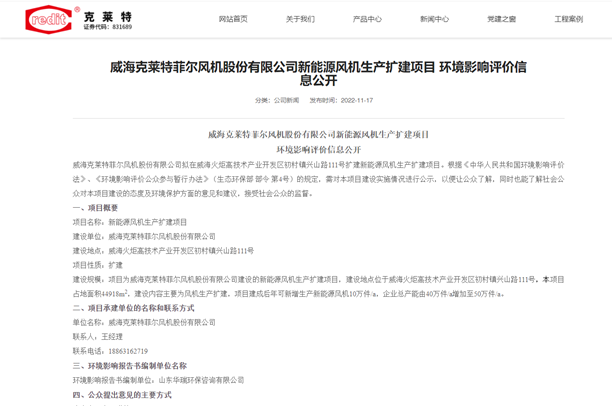Click the 单位名称 line

coord(144,322)
